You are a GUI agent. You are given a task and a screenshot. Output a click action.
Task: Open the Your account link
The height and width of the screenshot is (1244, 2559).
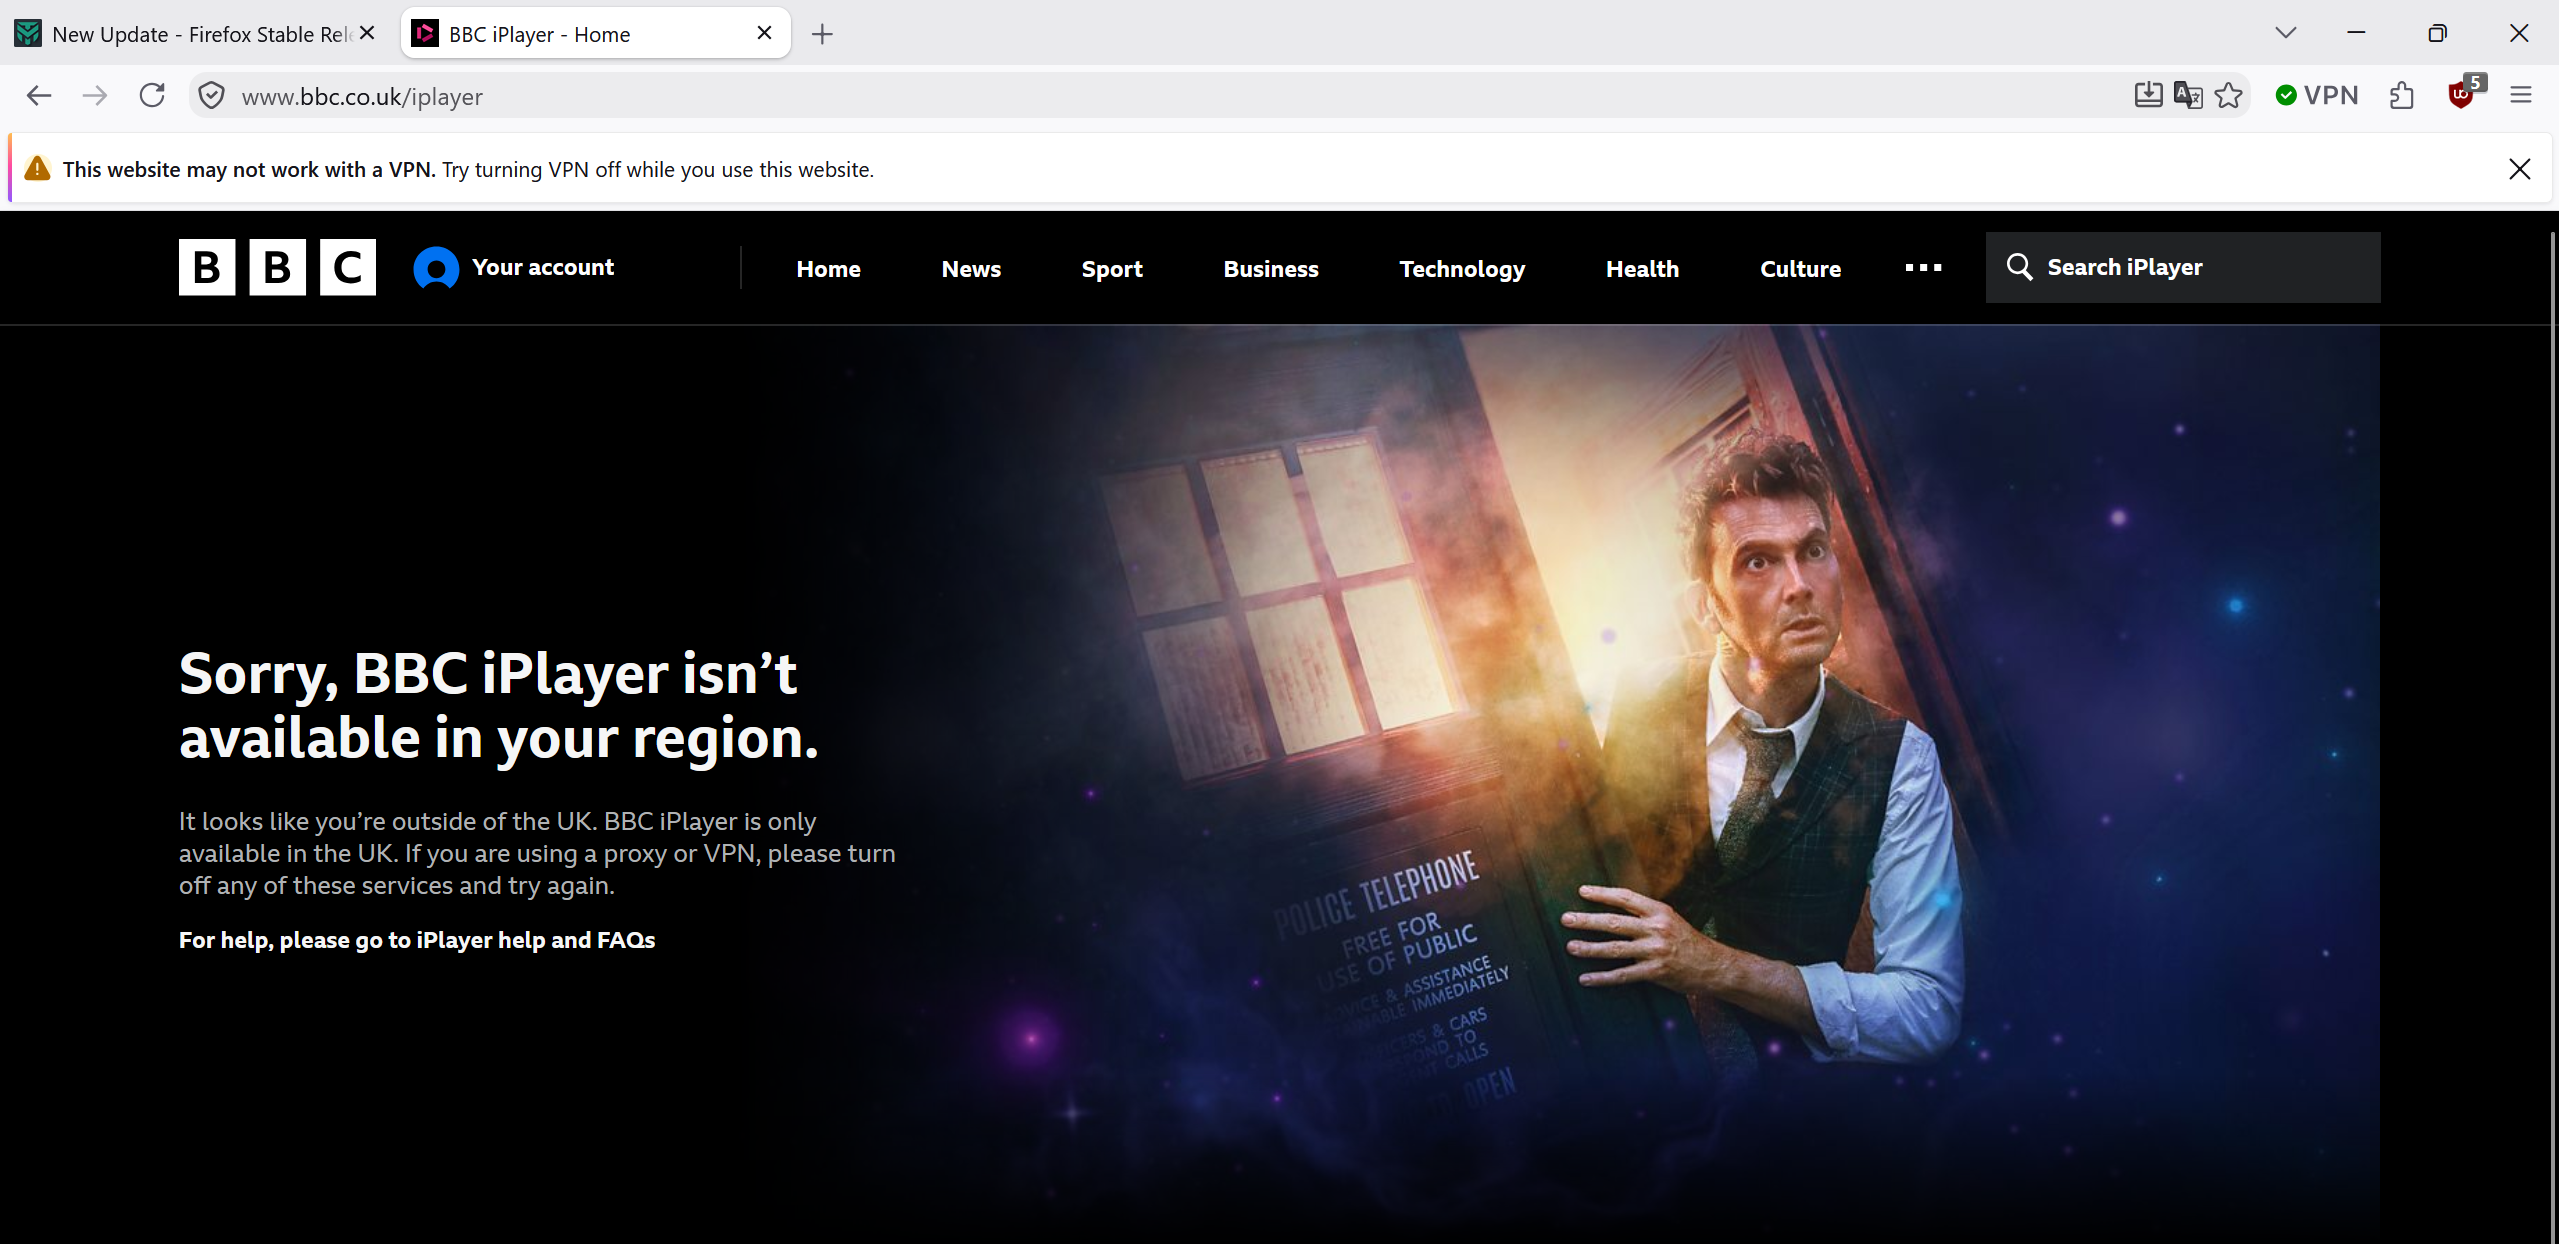(543, 267)
